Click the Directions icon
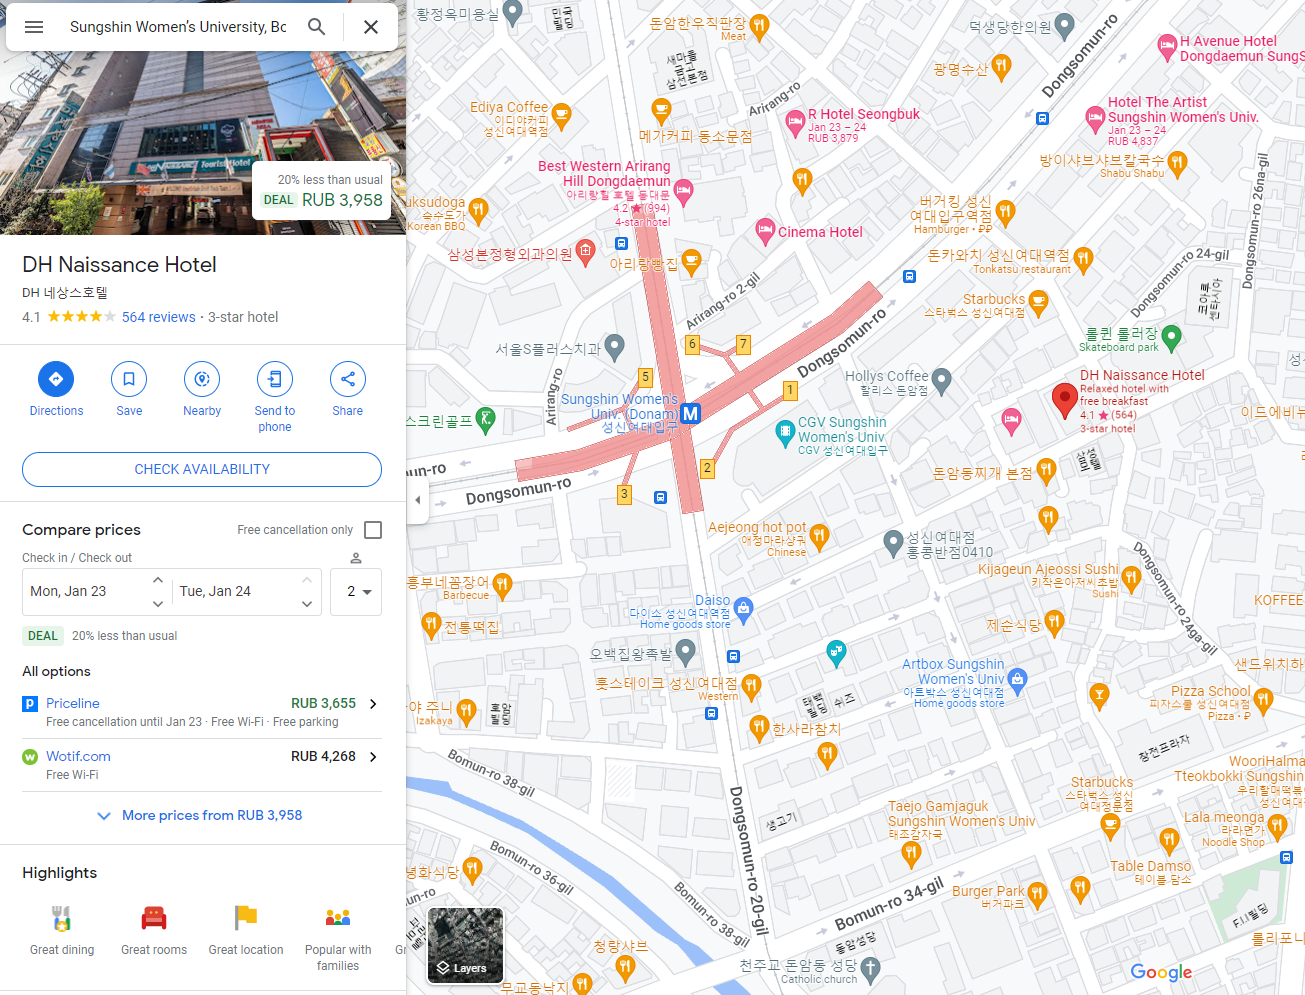1305x995 pixels. pyautogui.click(x=56, y=379)
